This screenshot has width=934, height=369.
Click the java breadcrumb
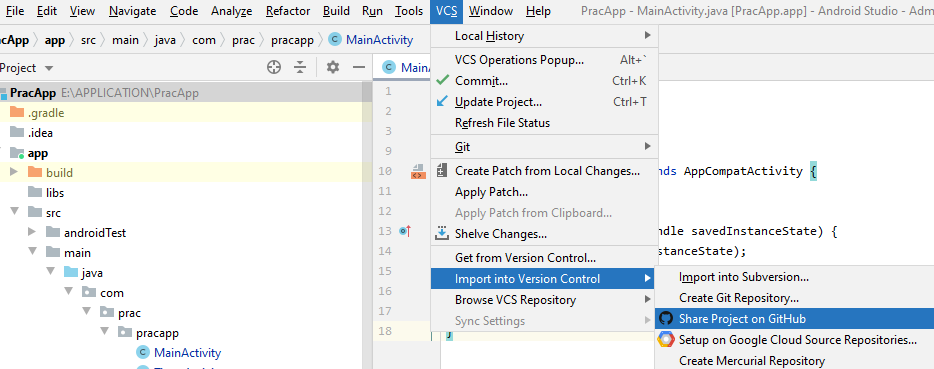click(165, 40)
